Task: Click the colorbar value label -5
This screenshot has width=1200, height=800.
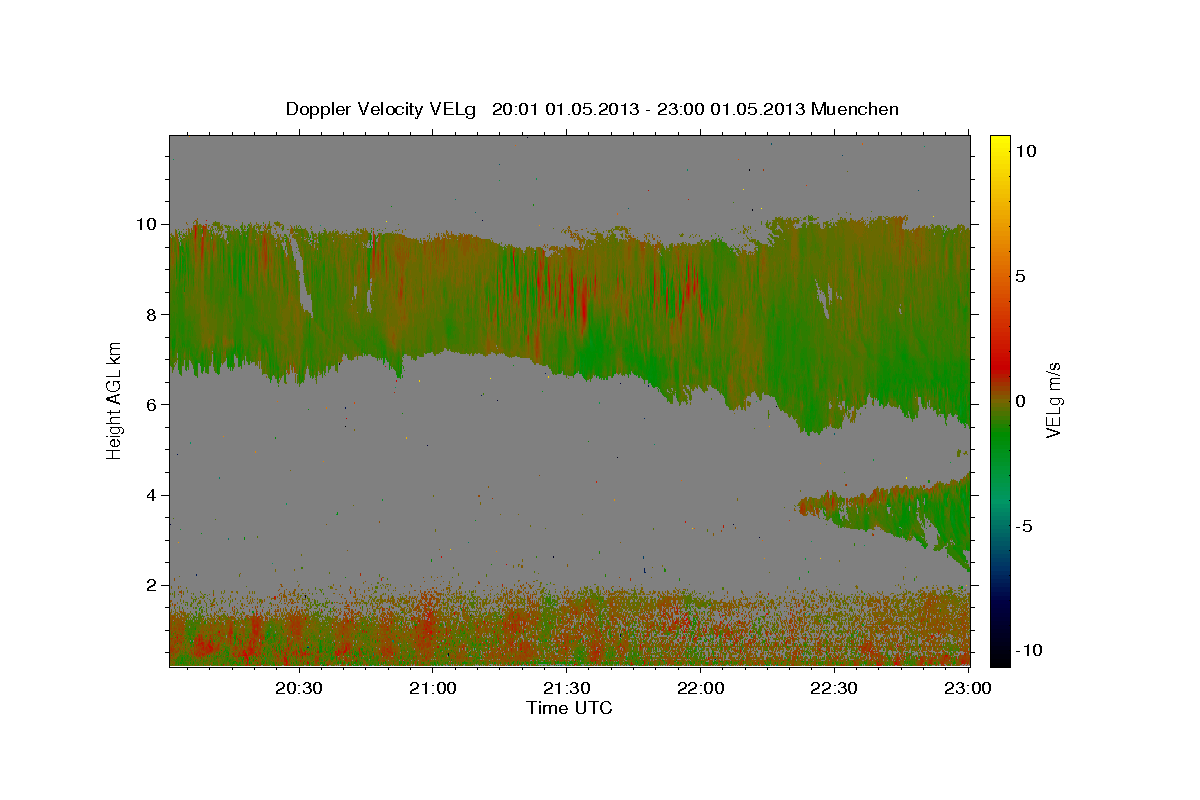Action: 1023,525
